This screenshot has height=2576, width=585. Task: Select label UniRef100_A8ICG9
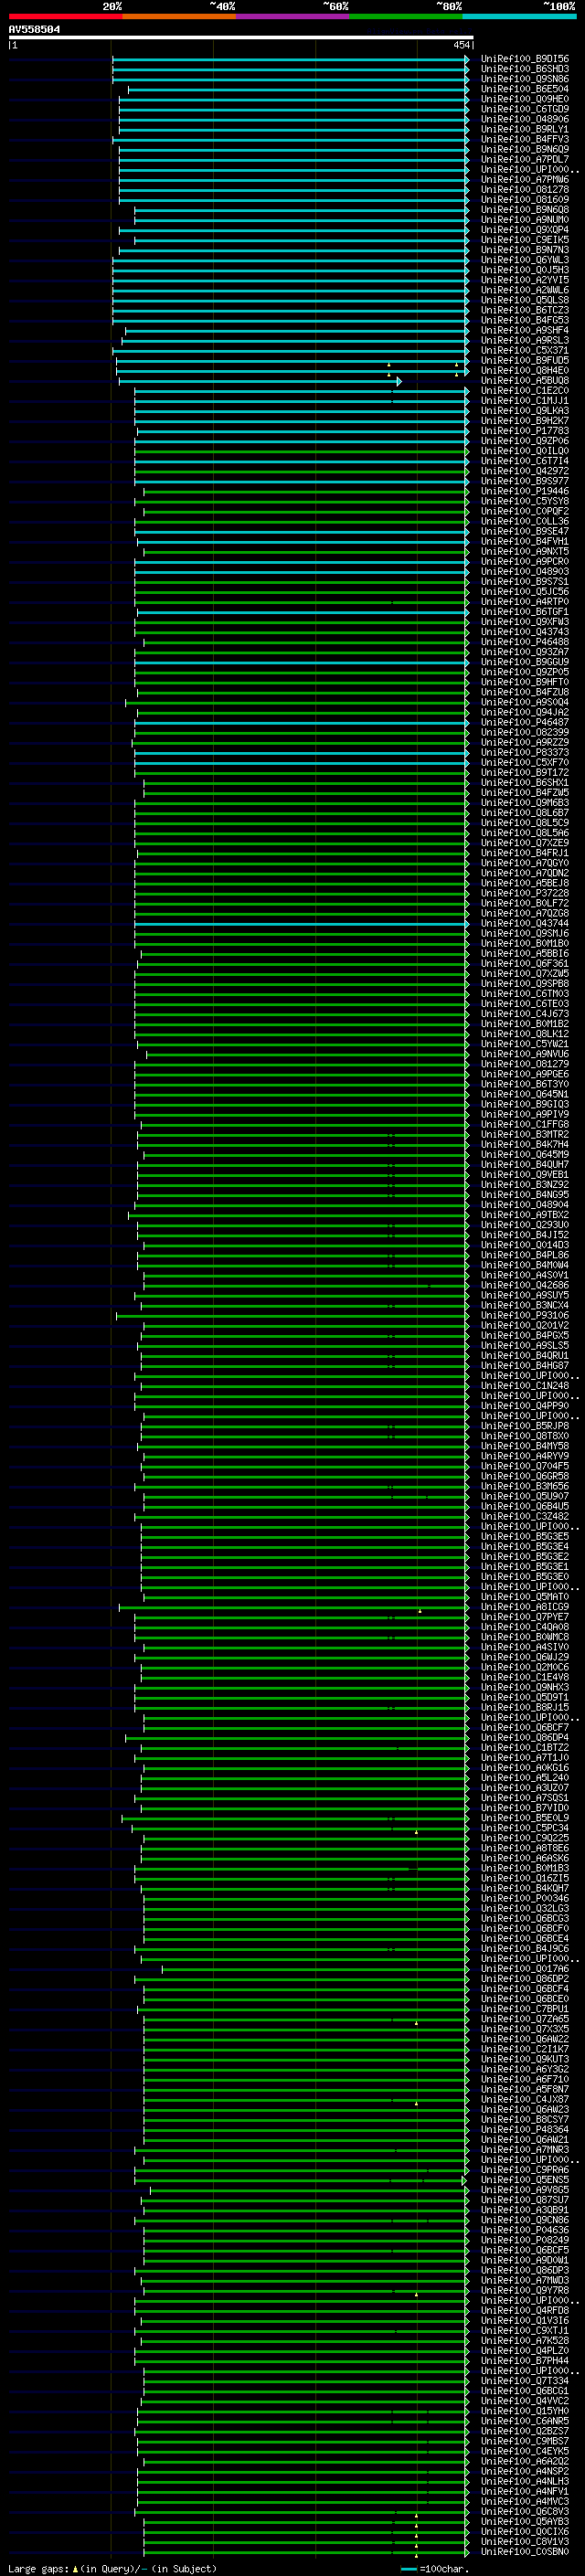click(x=525, y=1607)
